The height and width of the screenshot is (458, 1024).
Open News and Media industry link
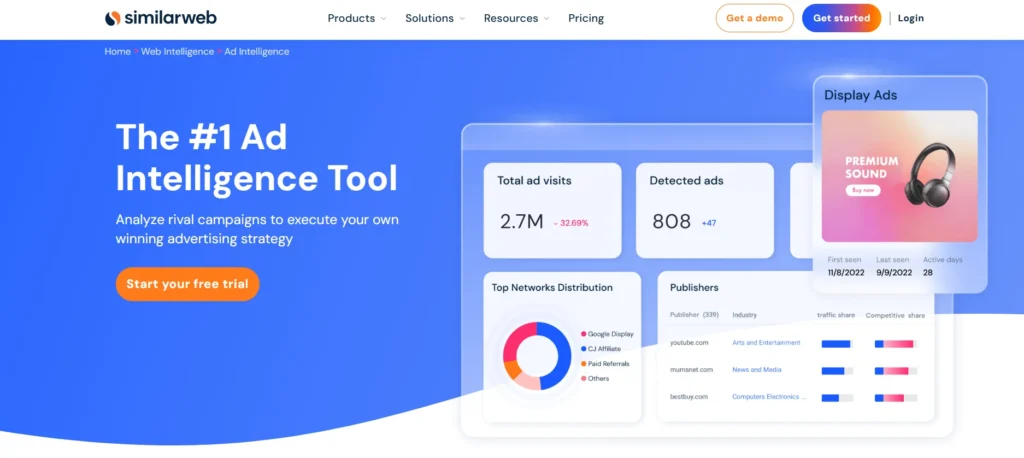coord(756,370)
